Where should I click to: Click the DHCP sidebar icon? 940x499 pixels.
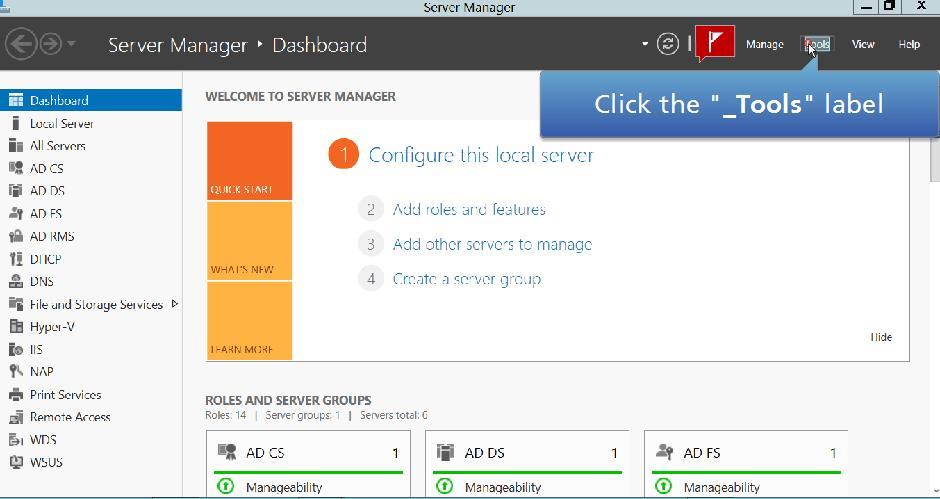pyautogui.click(x=16, y=259)
